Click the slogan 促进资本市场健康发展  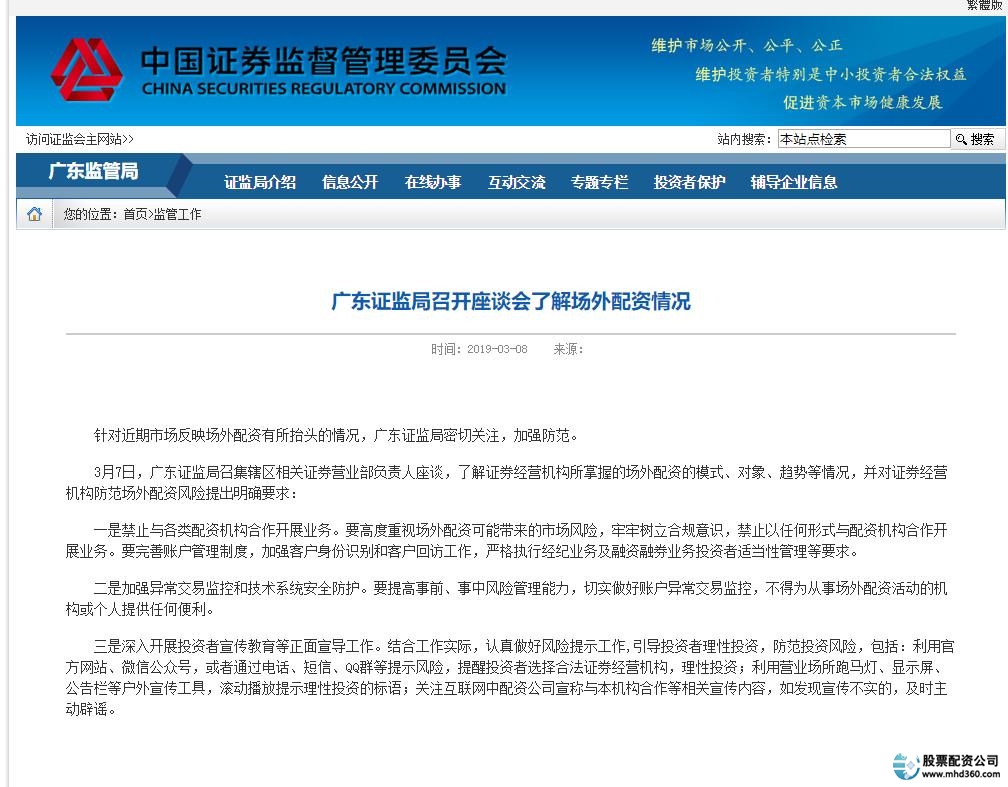click(x=862, y=102)
